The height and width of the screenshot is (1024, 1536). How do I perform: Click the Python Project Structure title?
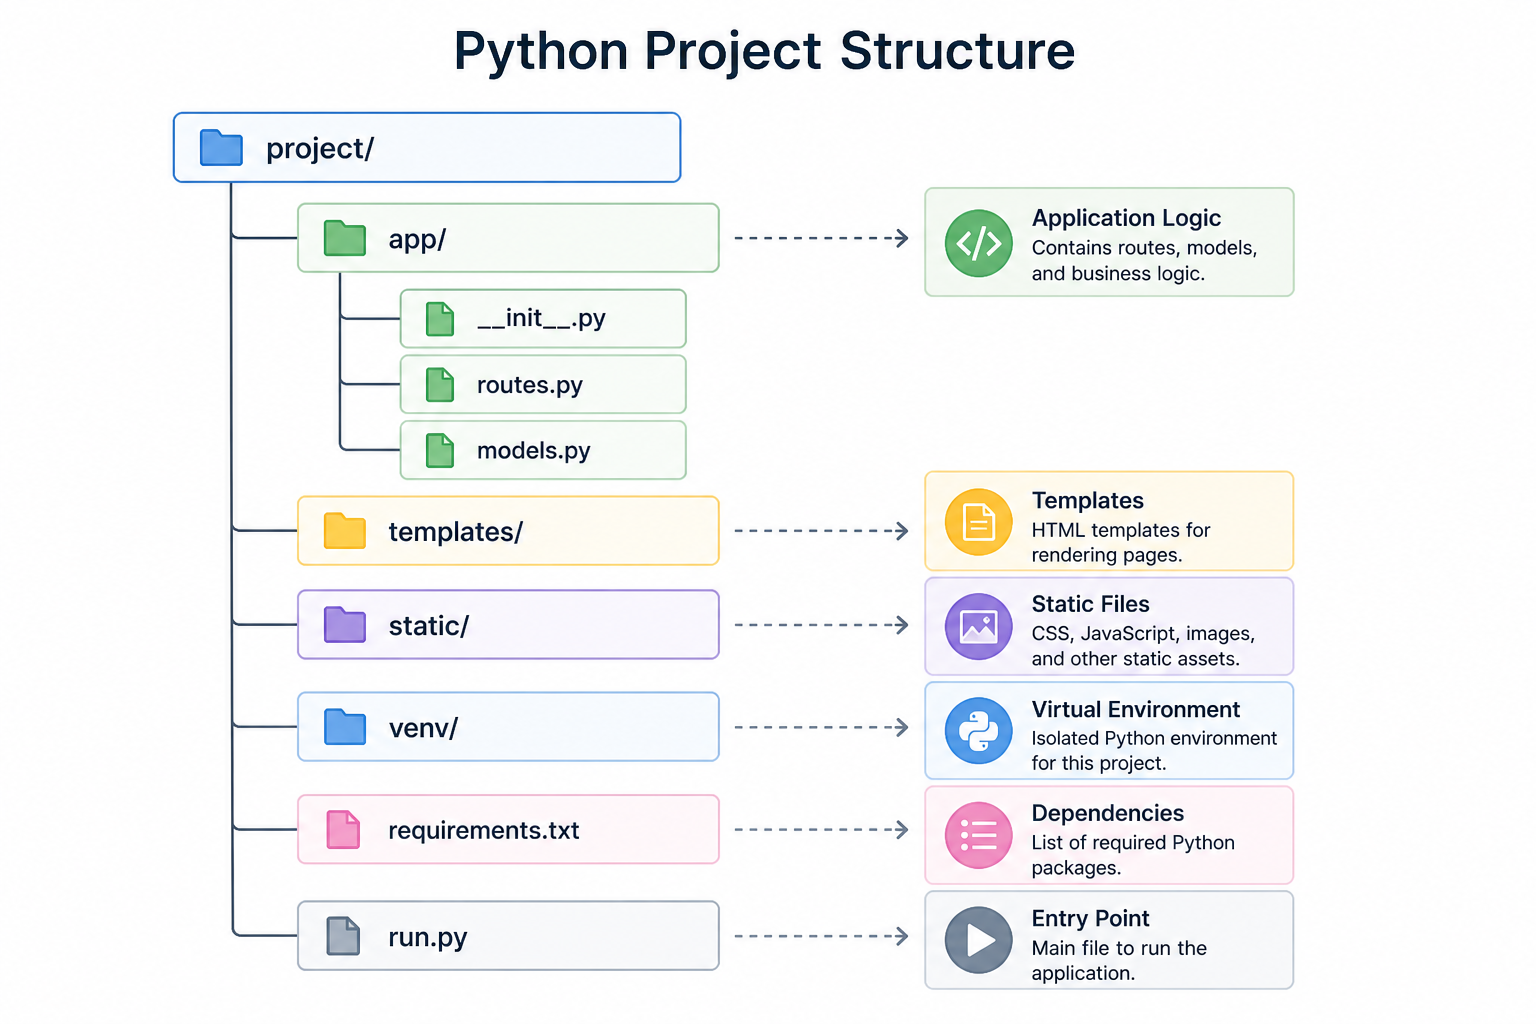764,52
